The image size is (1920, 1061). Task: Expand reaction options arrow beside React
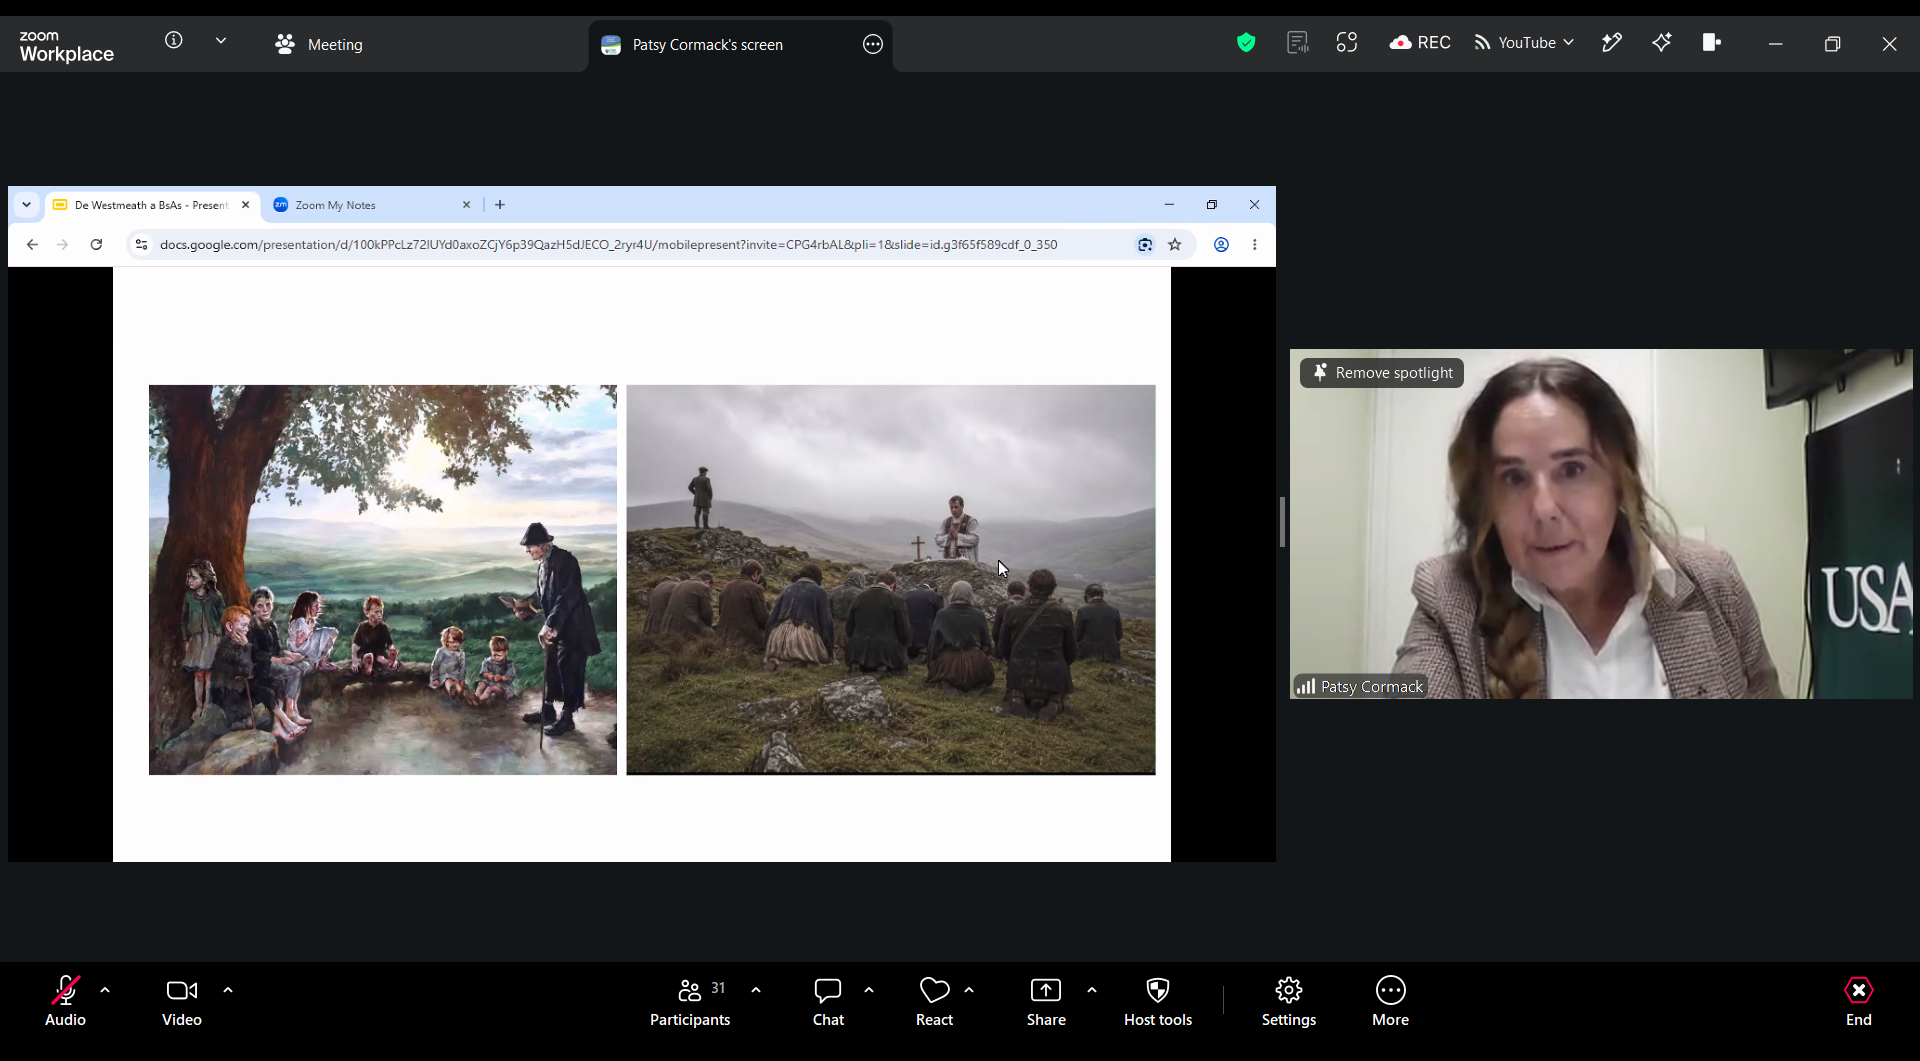pos(969,990)
